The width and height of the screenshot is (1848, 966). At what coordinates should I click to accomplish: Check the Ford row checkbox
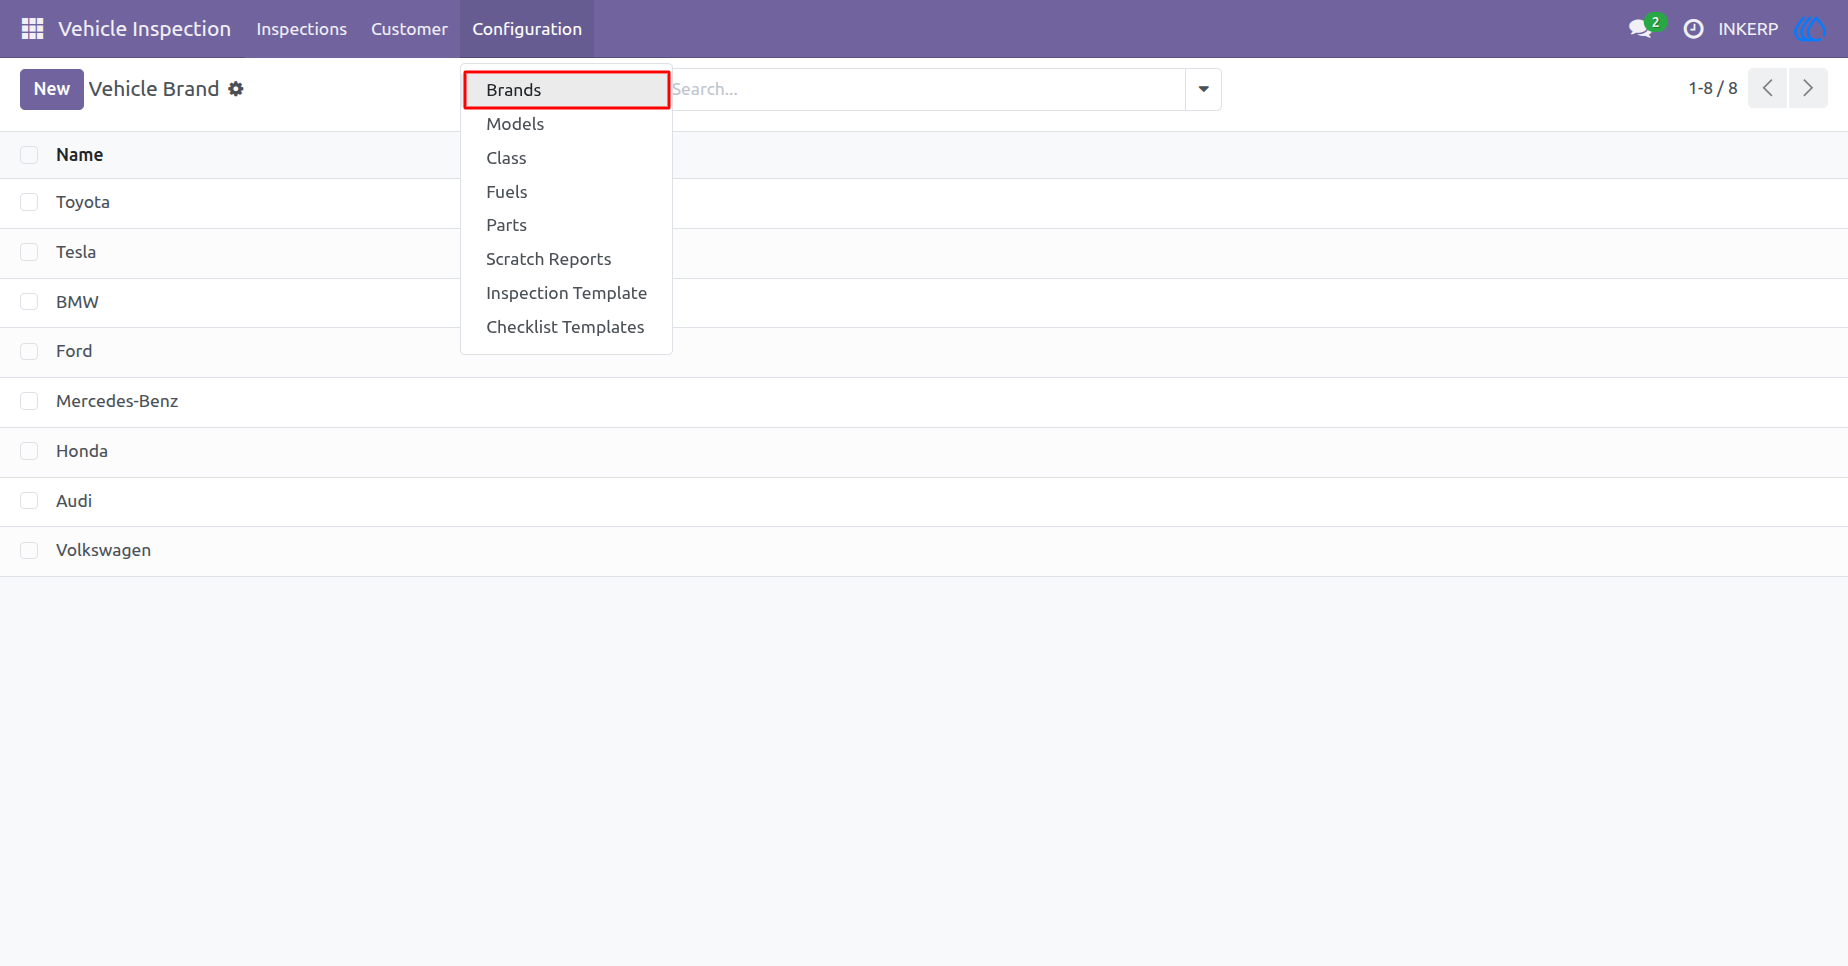(x=29, y=351)
